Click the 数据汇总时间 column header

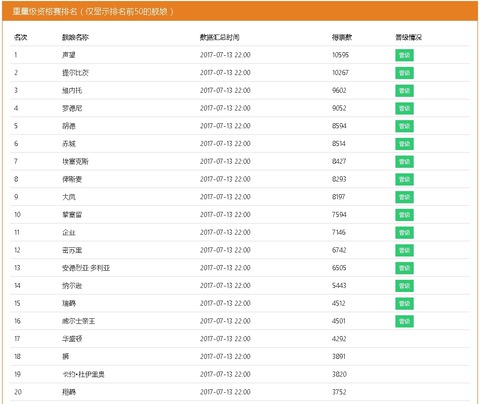[219, 37]
